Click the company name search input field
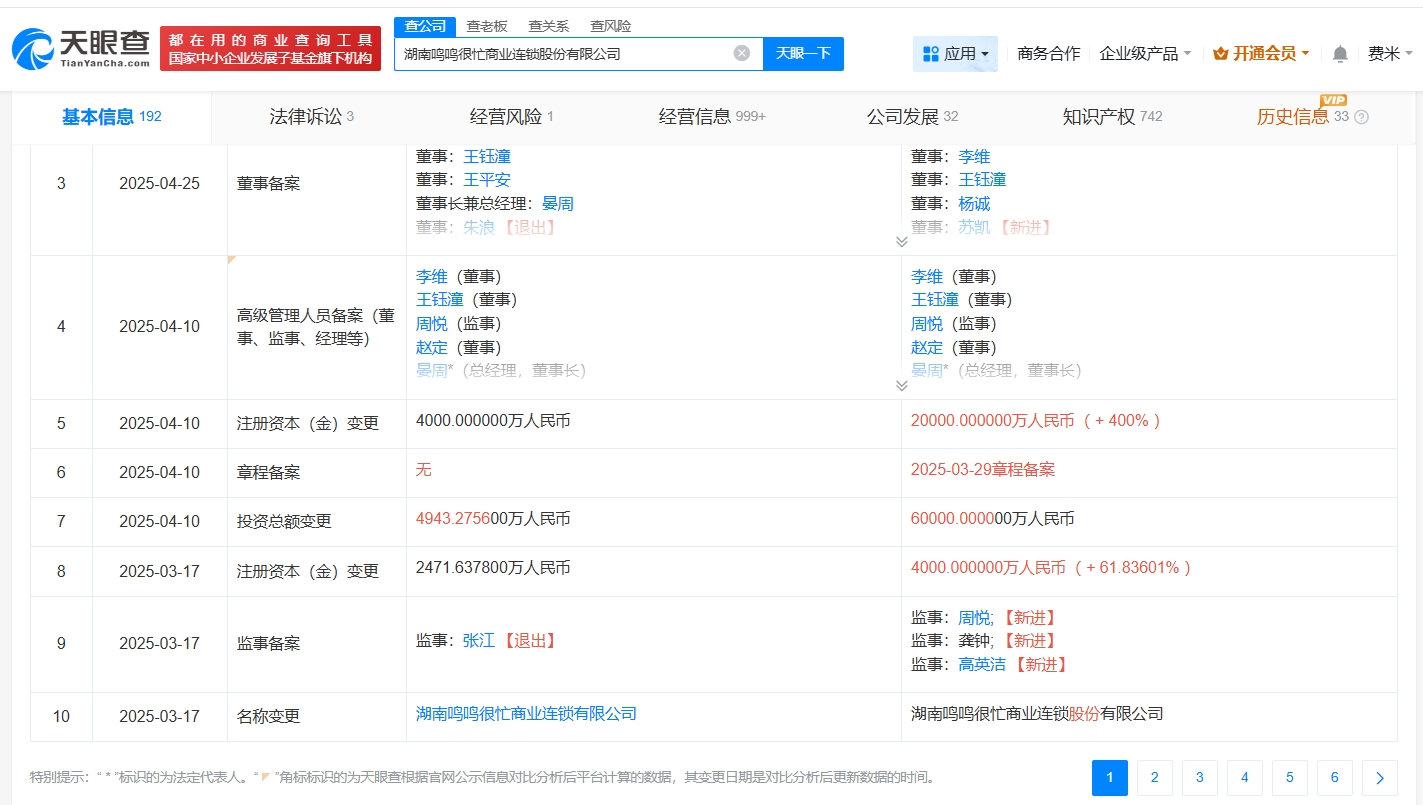1423x805 pixels. (x=565, y=54)
